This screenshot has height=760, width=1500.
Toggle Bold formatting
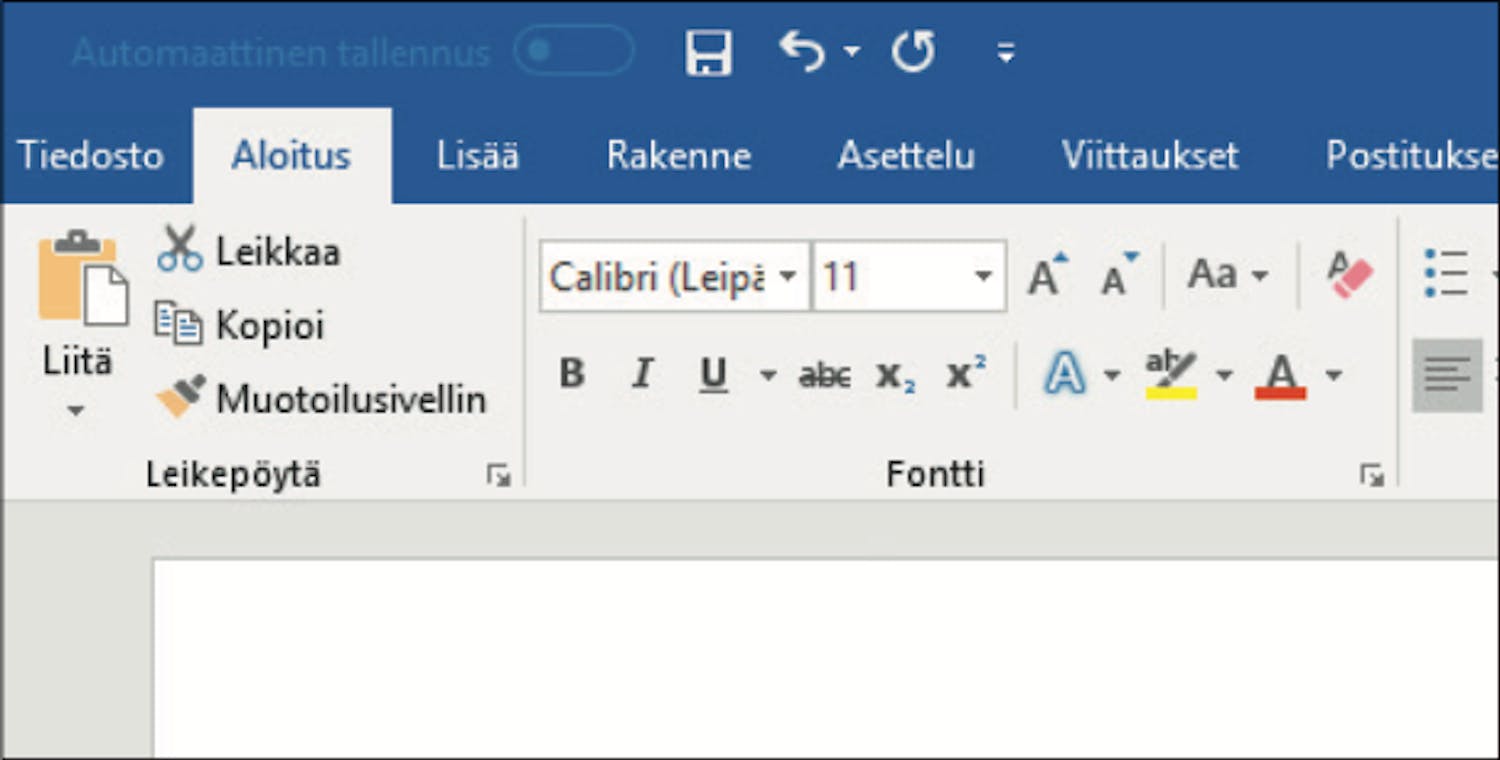(572, 374)
